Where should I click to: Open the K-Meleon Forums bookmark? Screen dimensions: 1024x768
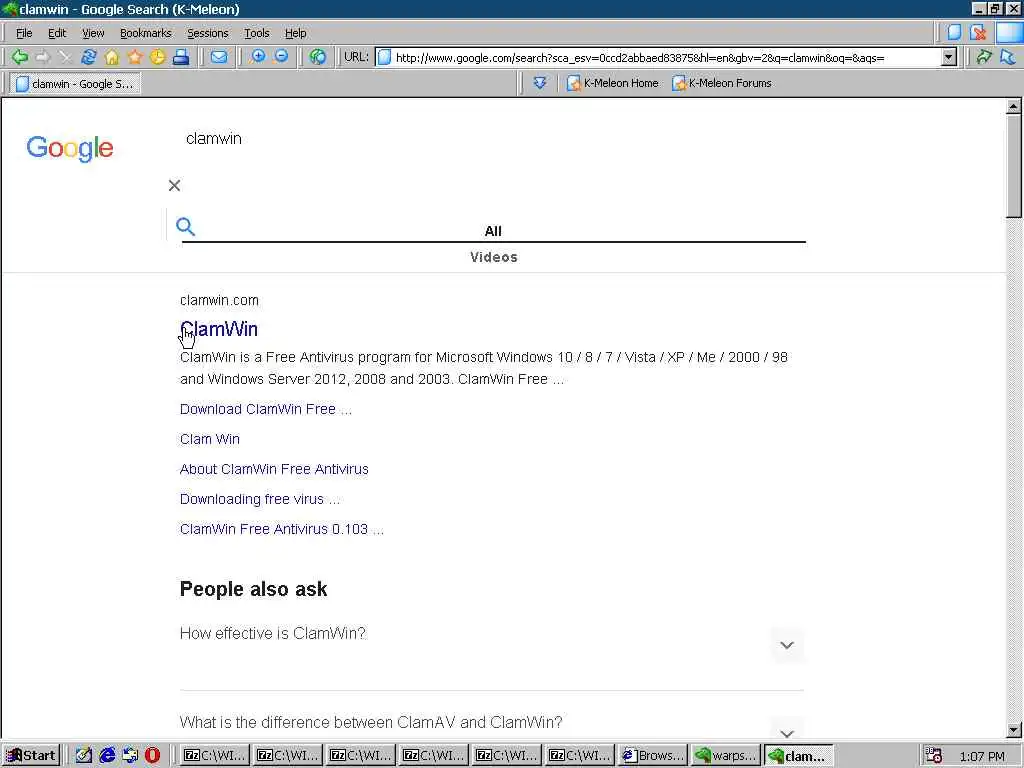(x=722, y=83)
